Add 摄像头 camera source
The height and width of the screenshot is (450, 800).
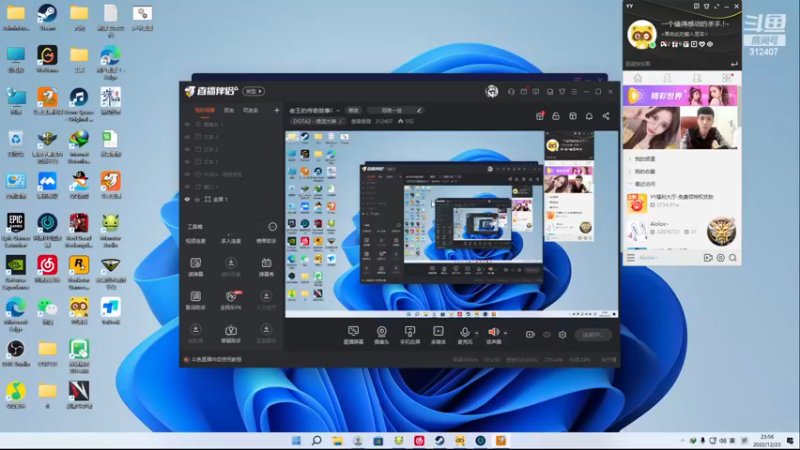tap(382, 335)
